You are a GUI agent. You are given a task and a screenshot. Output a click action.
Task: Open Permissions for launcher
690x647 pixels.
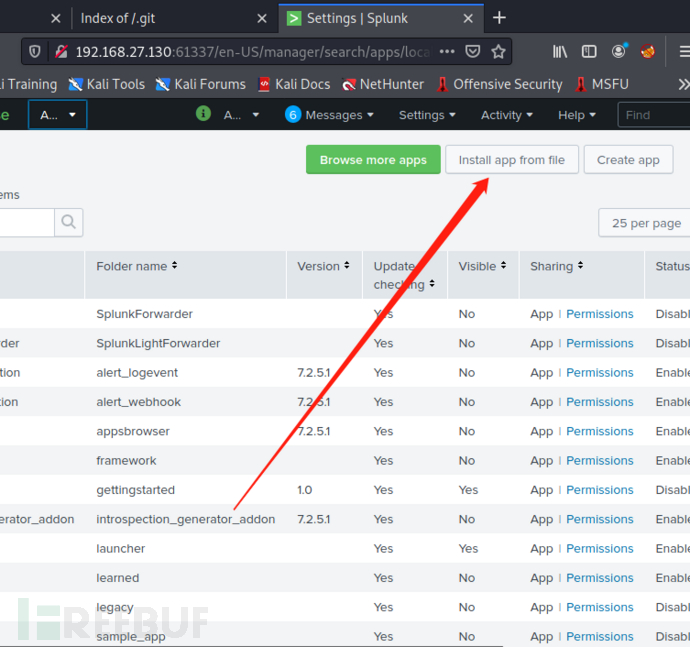coord(599,549)
